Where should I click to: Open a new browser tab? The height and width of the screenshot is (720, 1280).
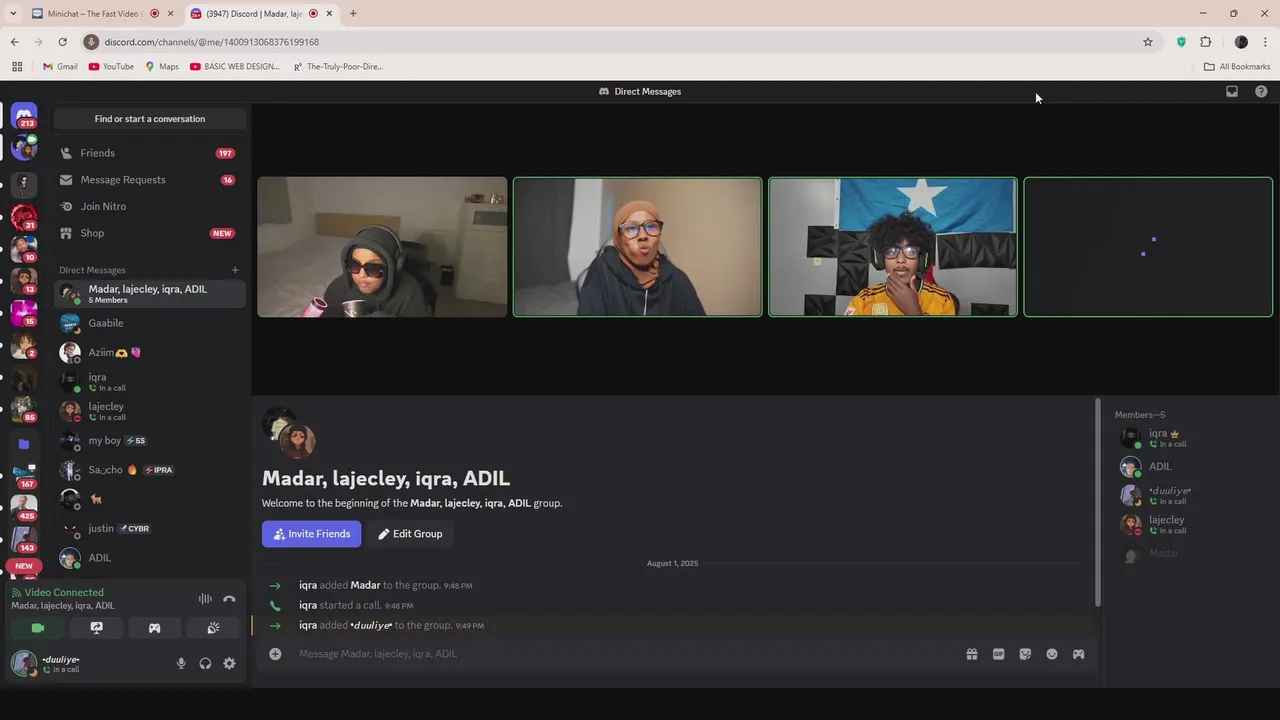[353, 14]
